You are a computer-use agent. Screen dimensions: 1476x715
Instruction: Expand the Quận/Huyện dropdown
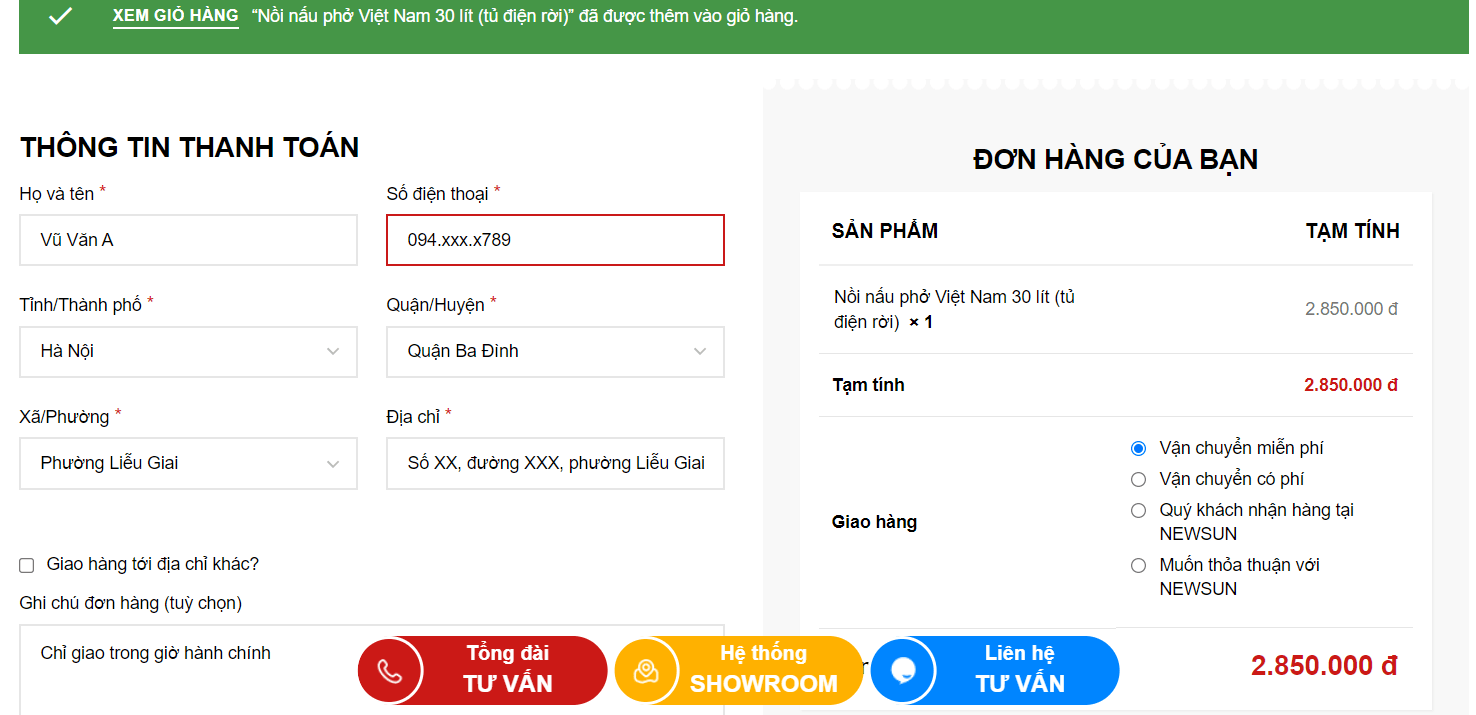pos(555,351)
